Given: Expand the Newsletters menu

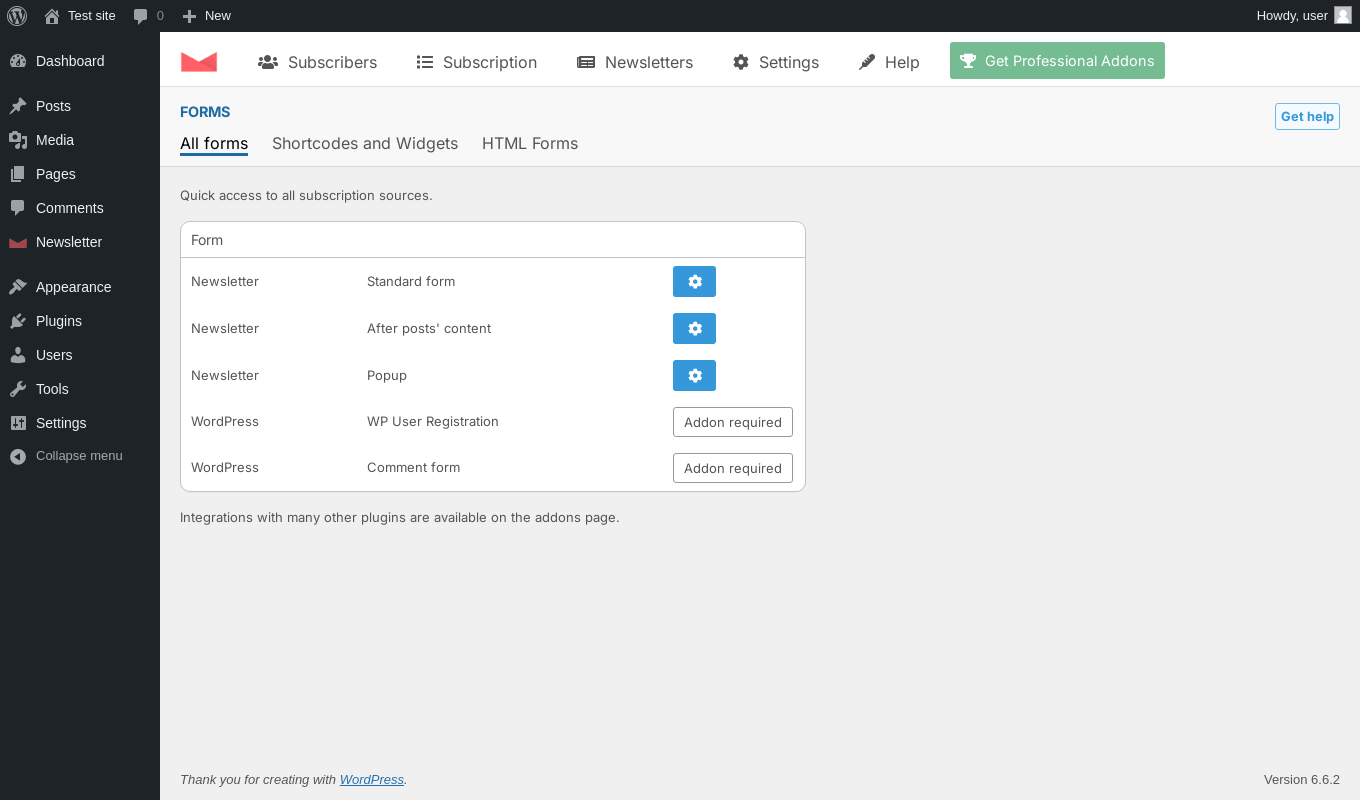Looking at the screenshot, I should (x=635, y=62).
